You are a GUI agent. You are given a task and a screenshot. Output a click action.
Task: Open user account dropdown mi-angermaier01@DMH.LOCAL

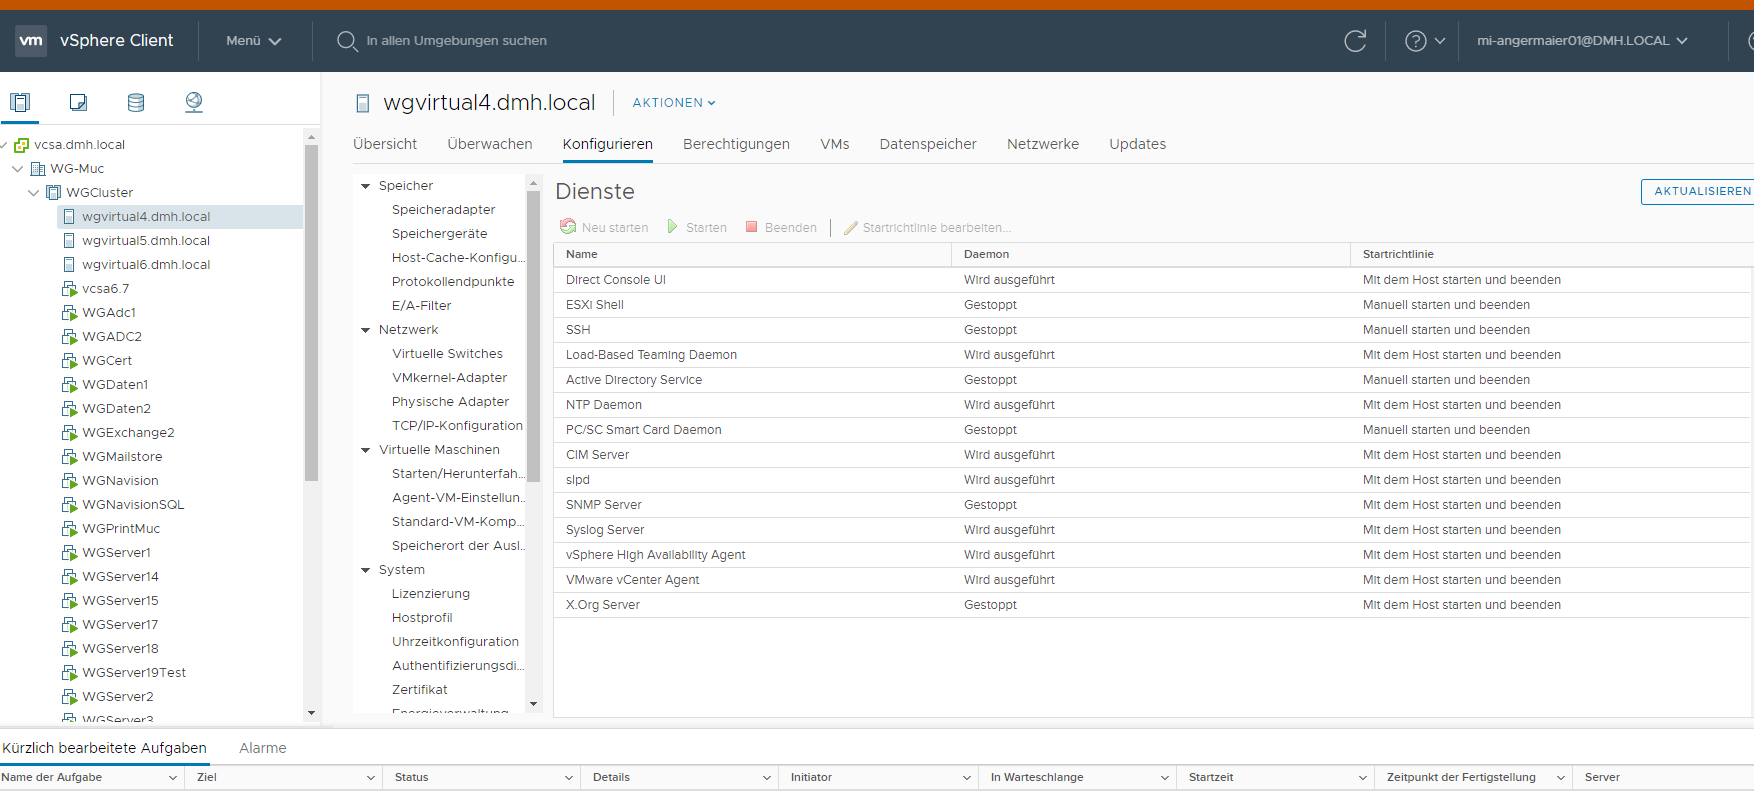point(1582,41)
